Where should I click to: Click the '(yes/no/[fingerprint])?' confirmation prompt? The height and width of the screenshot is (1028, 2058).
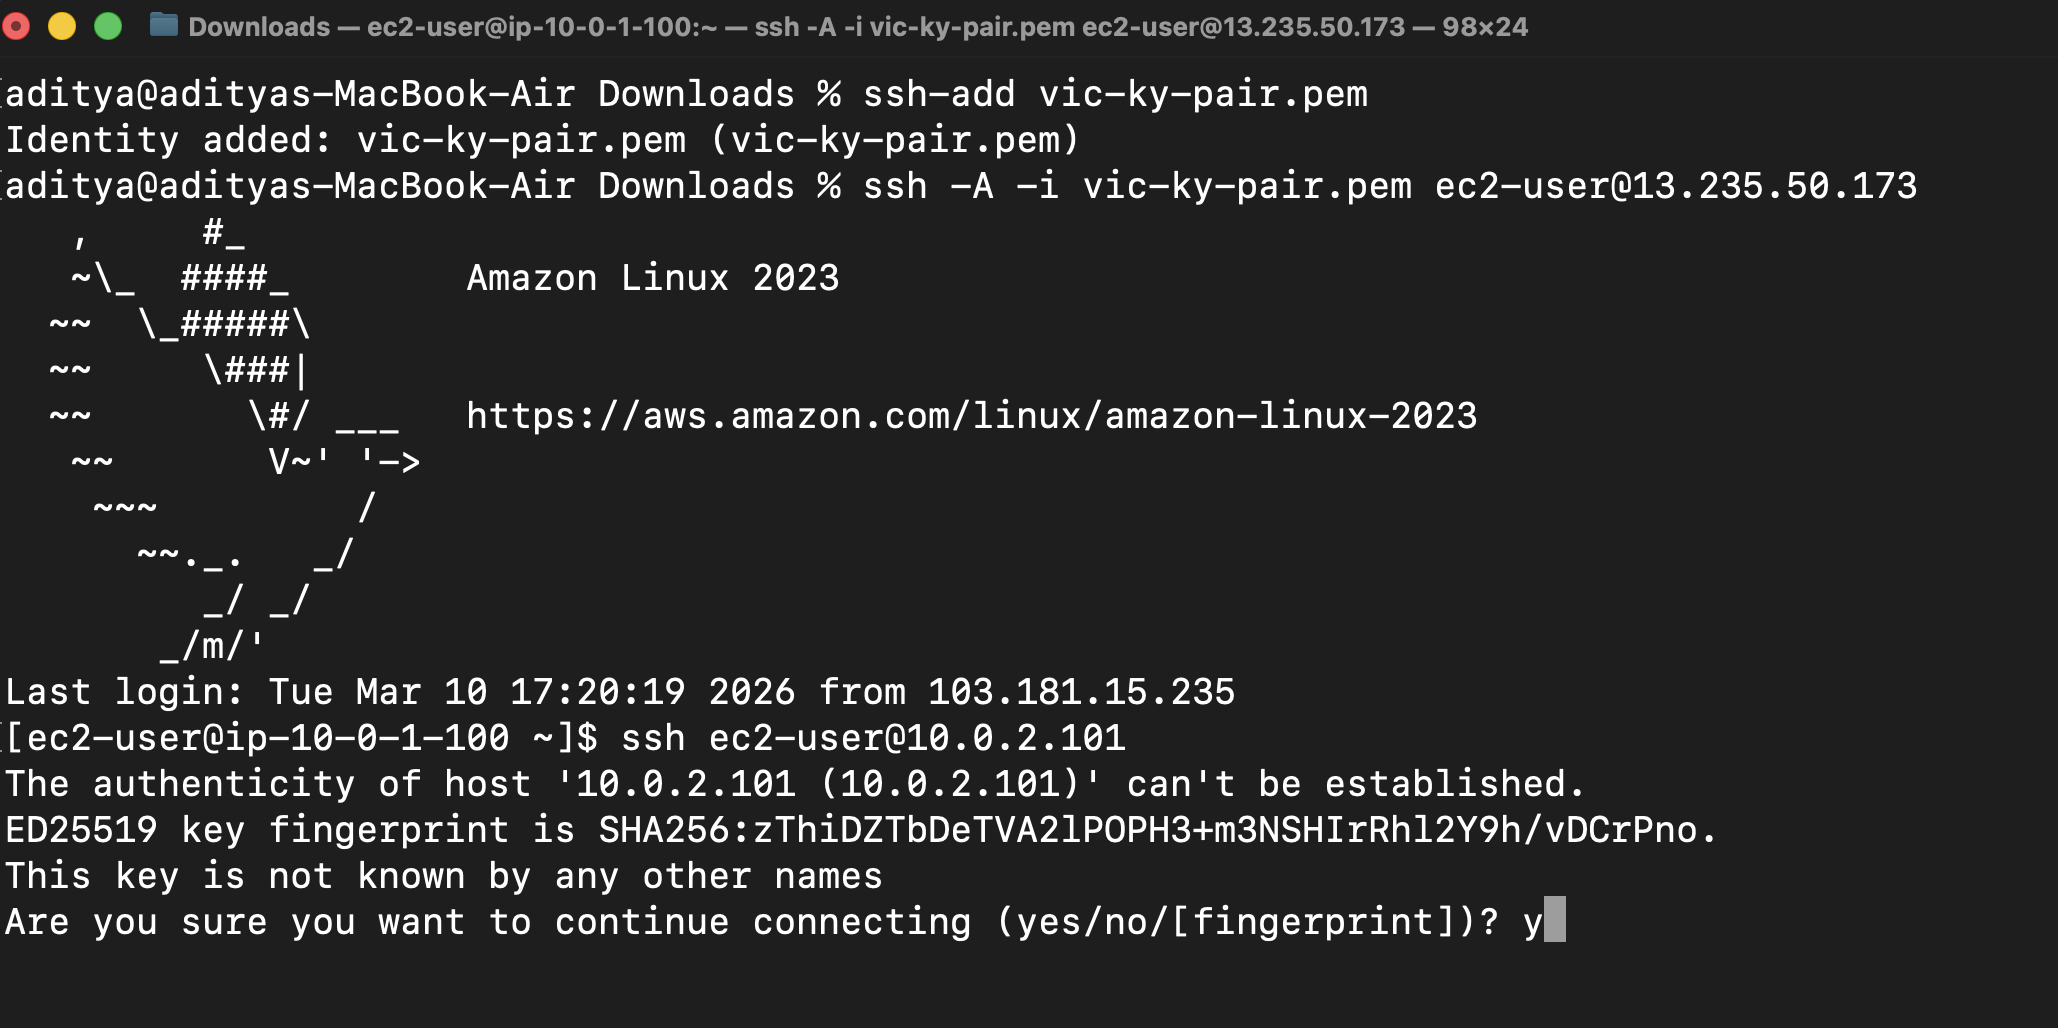(x=1247, y=922)
